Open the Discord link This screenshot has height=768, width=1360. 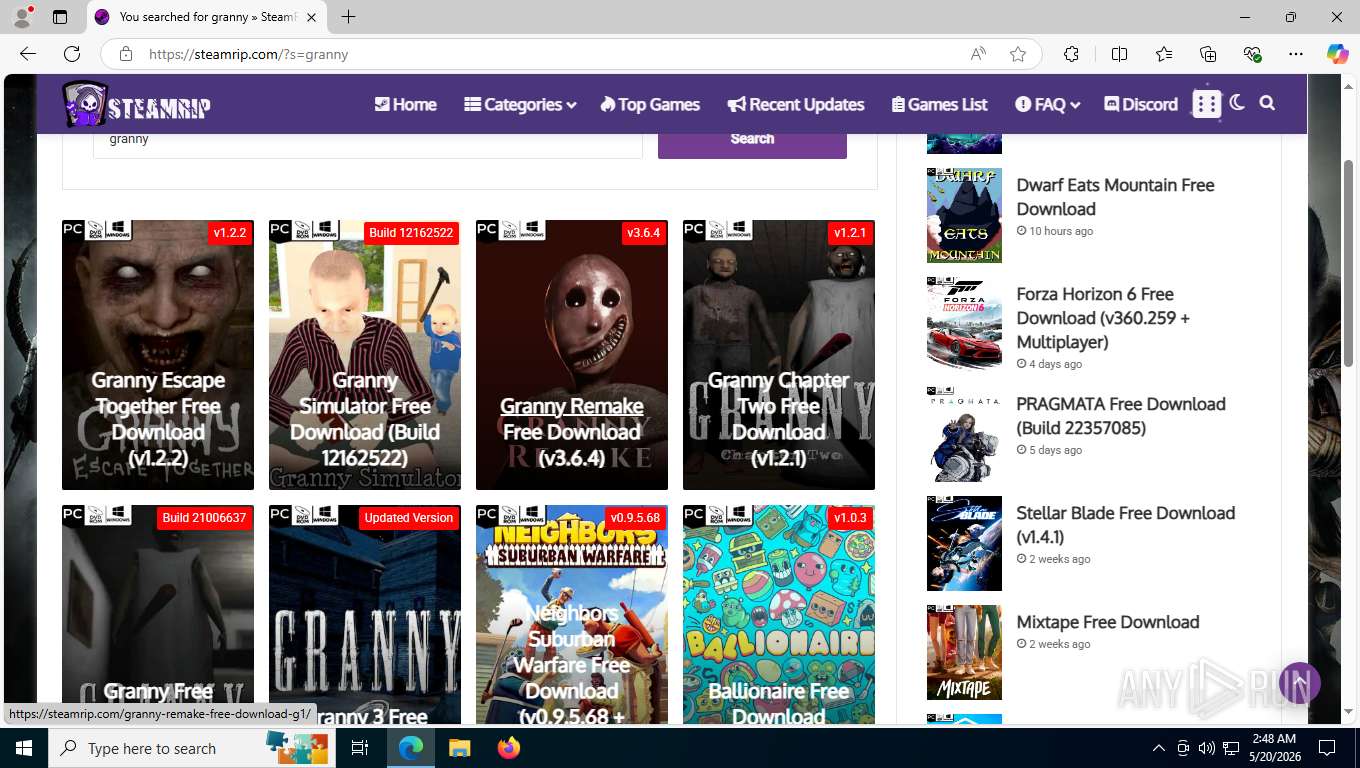coord(1141,104)
